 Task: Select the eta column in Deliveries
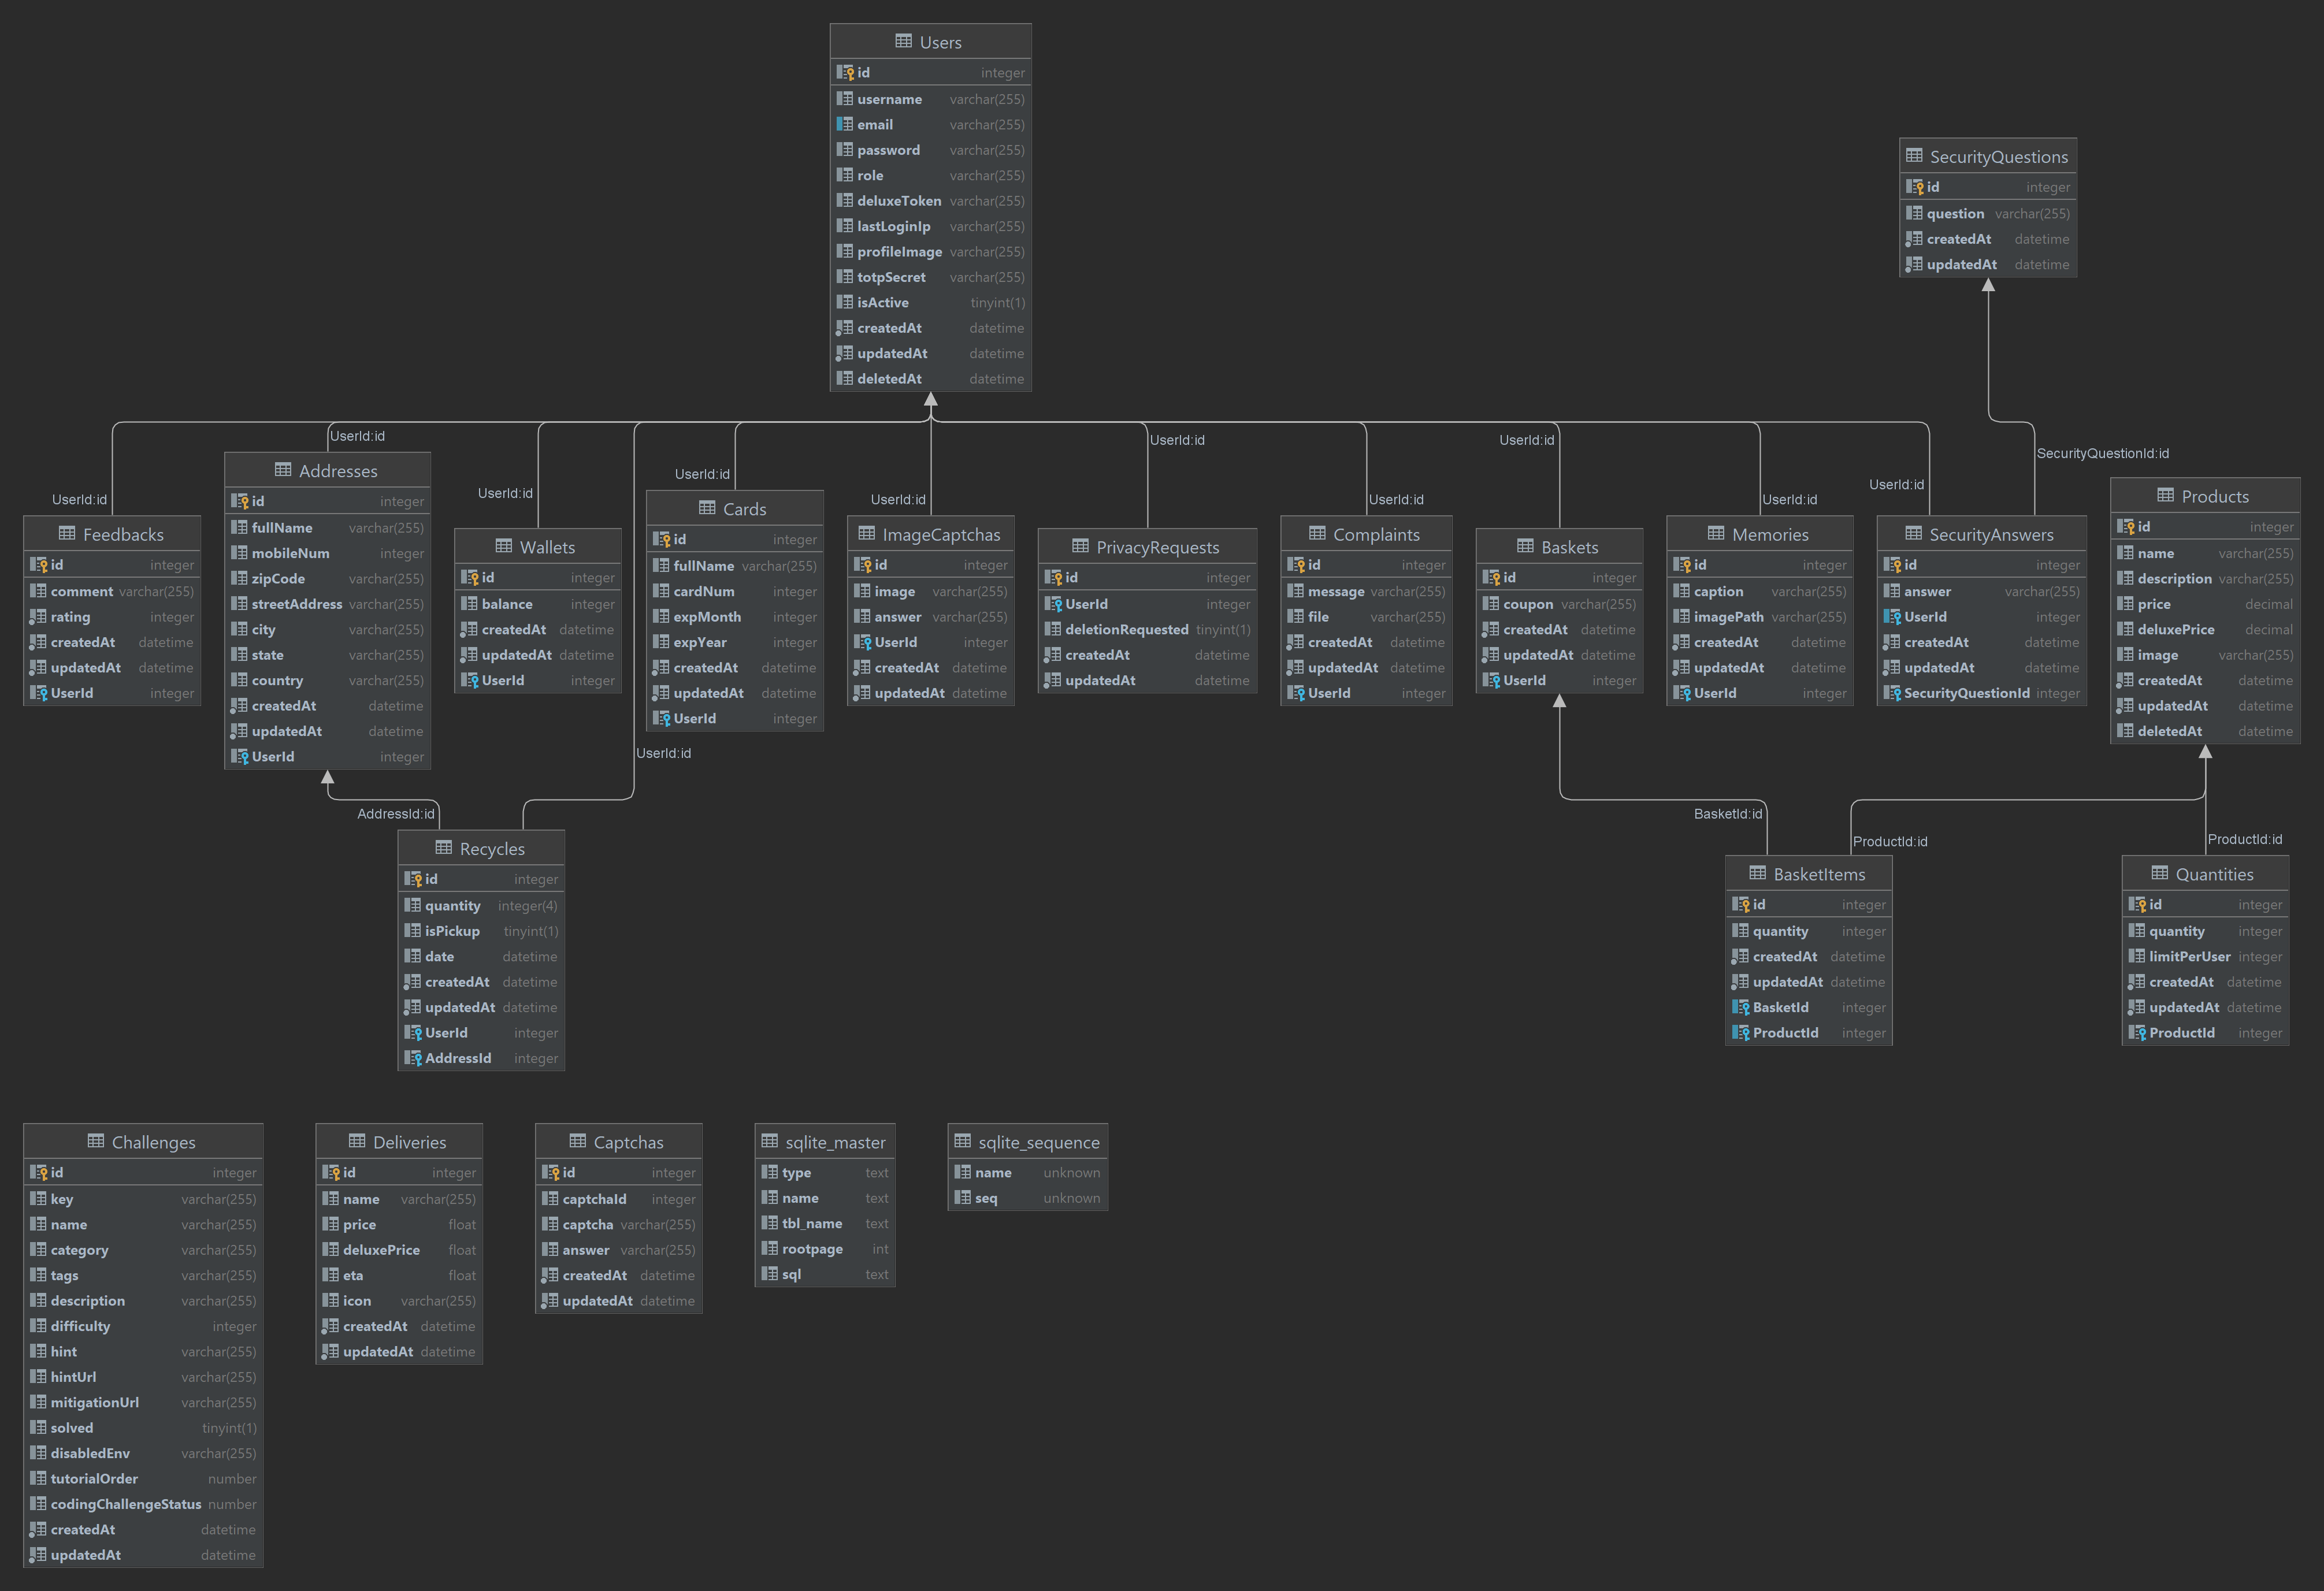399,1275
